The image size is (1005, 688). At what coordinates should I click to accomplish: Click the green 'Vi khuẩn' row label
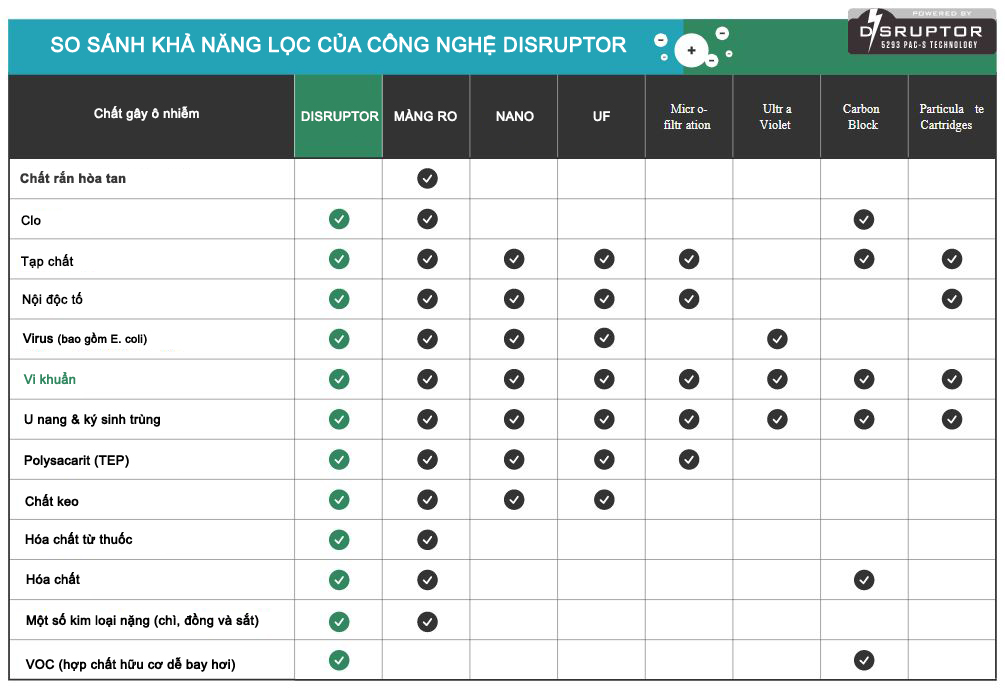click(49, 379)
